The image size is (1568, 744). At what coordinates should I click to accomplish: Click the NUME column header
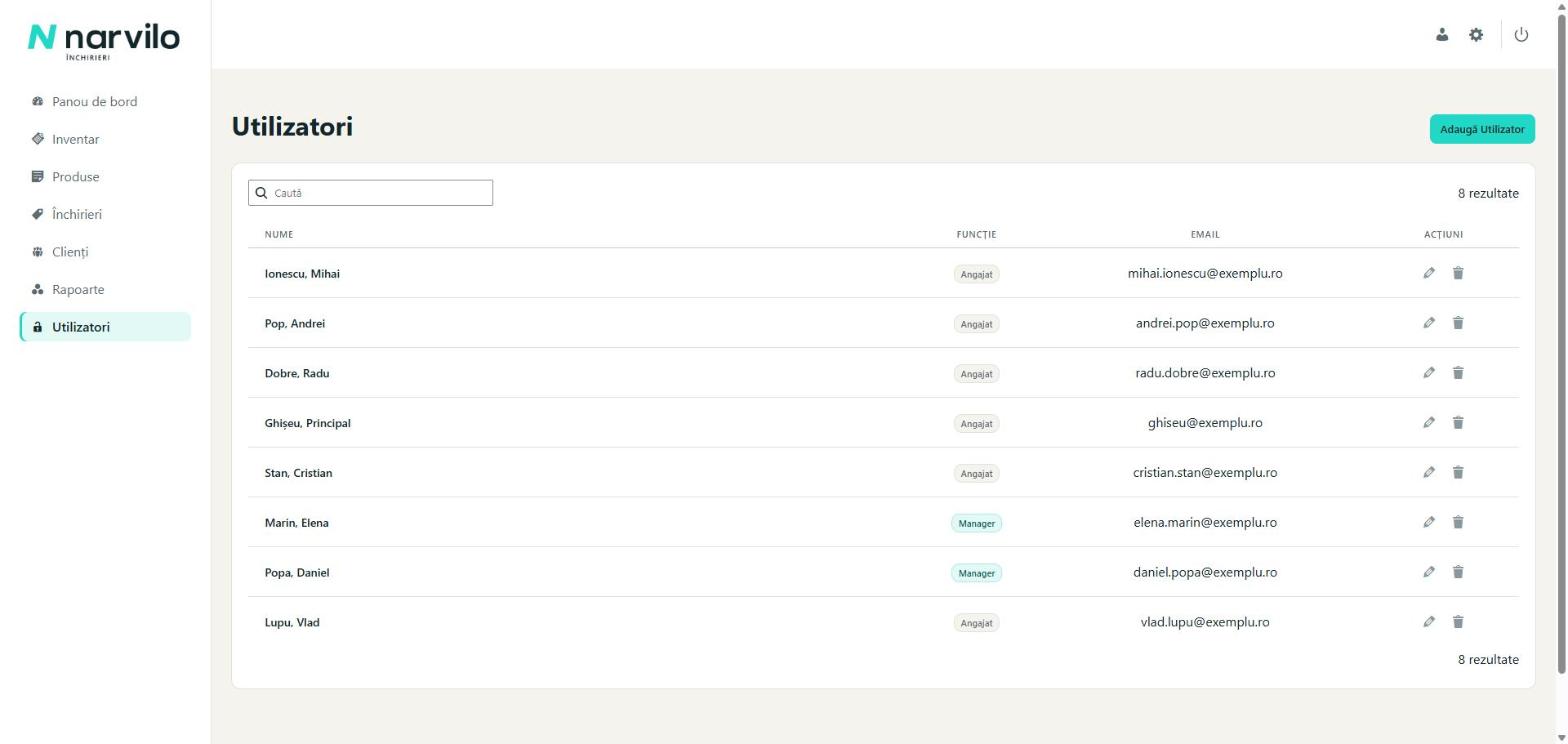point(279,235)
